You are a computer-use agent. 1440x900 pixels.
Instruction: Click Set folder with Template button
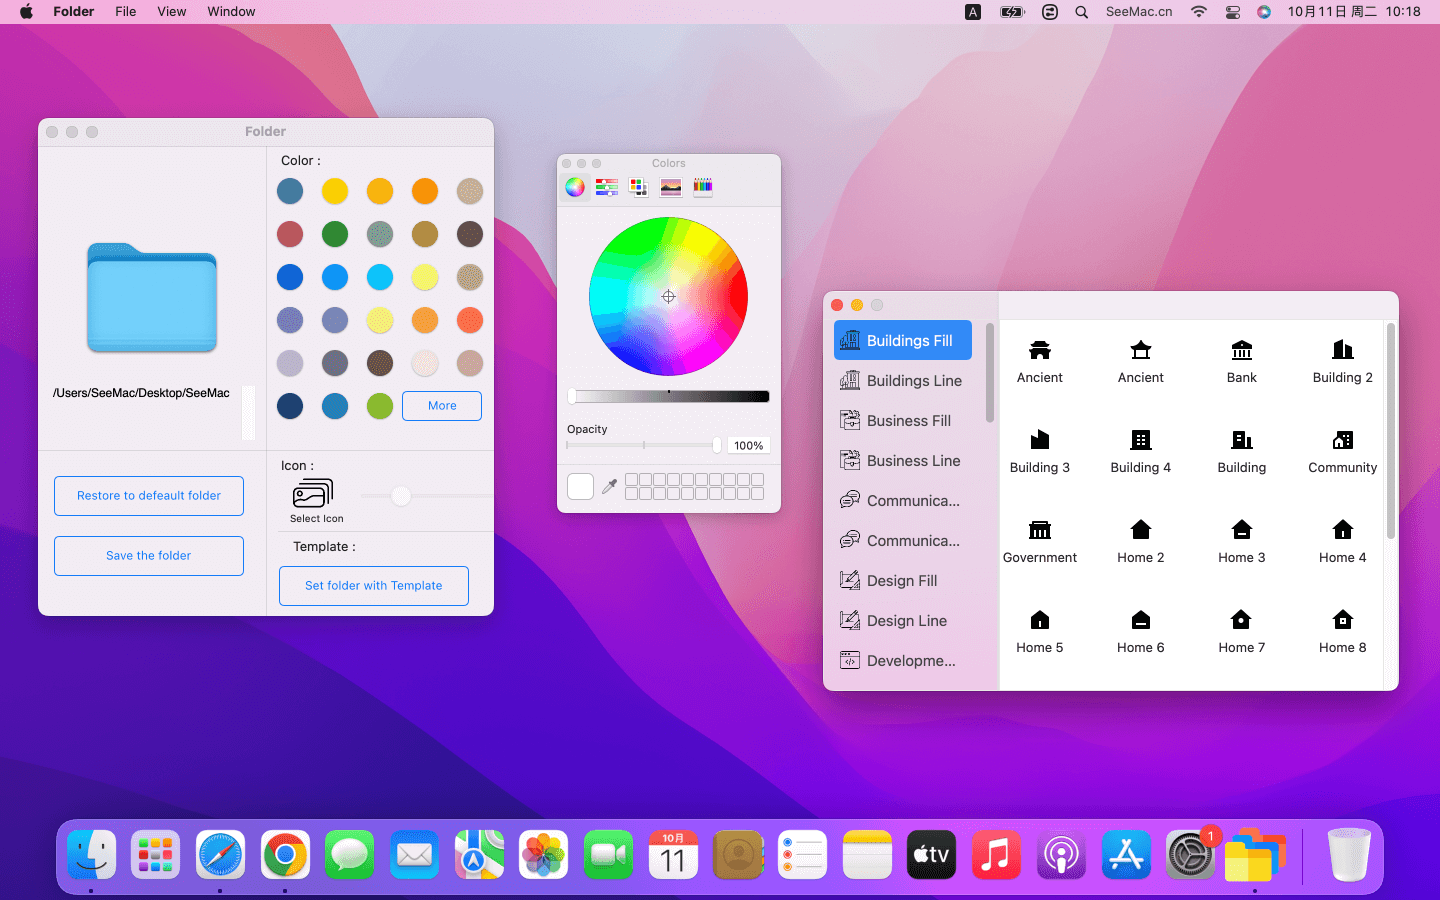tap(373, 586)
